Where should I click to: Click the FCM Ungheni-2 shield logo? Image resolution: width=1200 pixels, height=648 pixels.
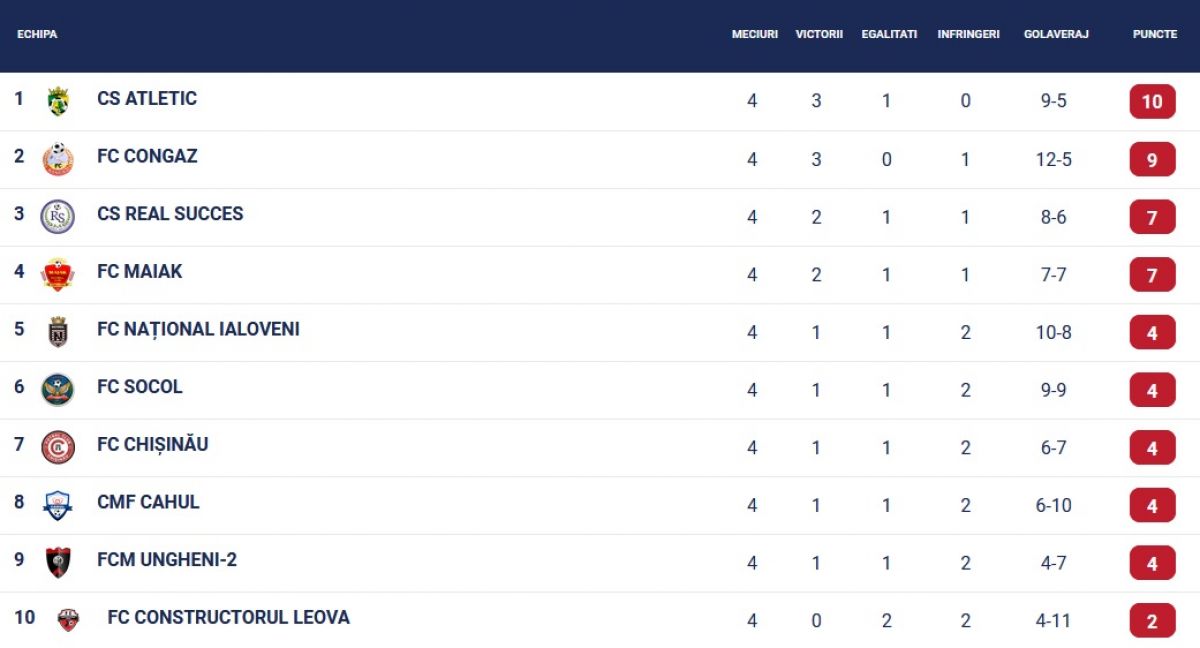tap(58, 563)
